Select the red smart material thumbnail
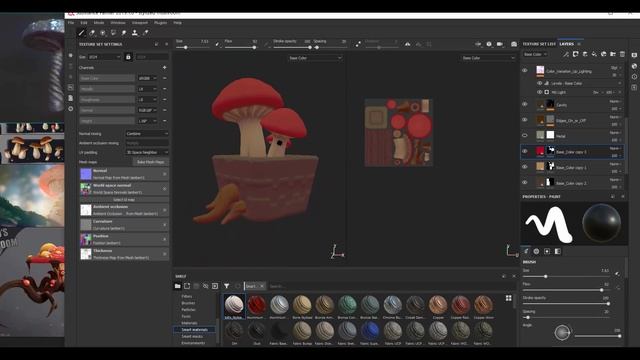This screenshot has height=360, width=640. pos(257,305)
